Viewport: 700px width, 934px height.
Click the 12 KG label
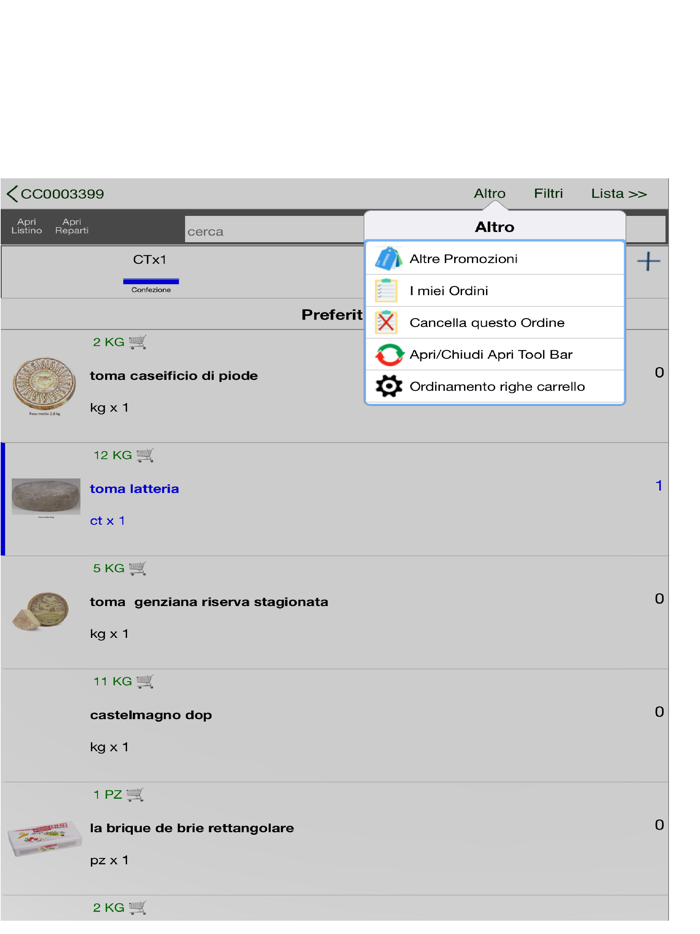tap(113, 455)
